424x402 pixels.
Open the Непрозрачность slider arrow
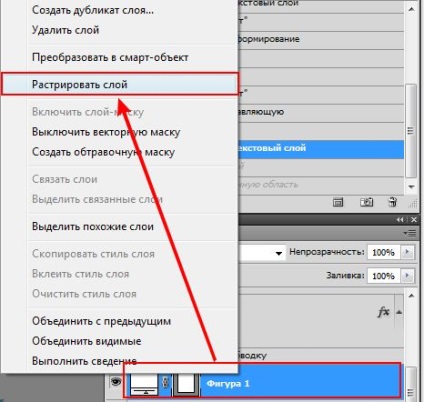[407, 252]
